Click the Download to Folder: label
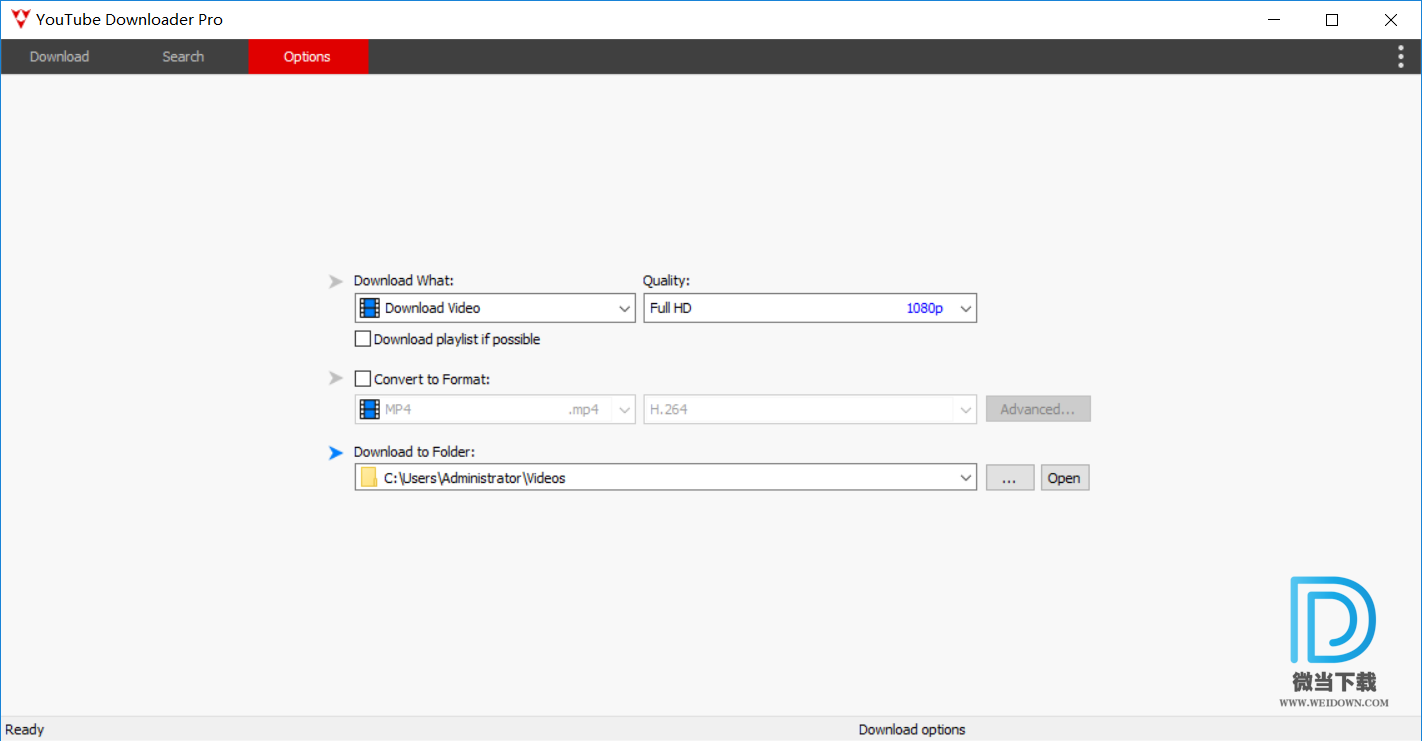Image resolution: width=1422 pixels, height=741 pixels. click(x=414, y=452)
